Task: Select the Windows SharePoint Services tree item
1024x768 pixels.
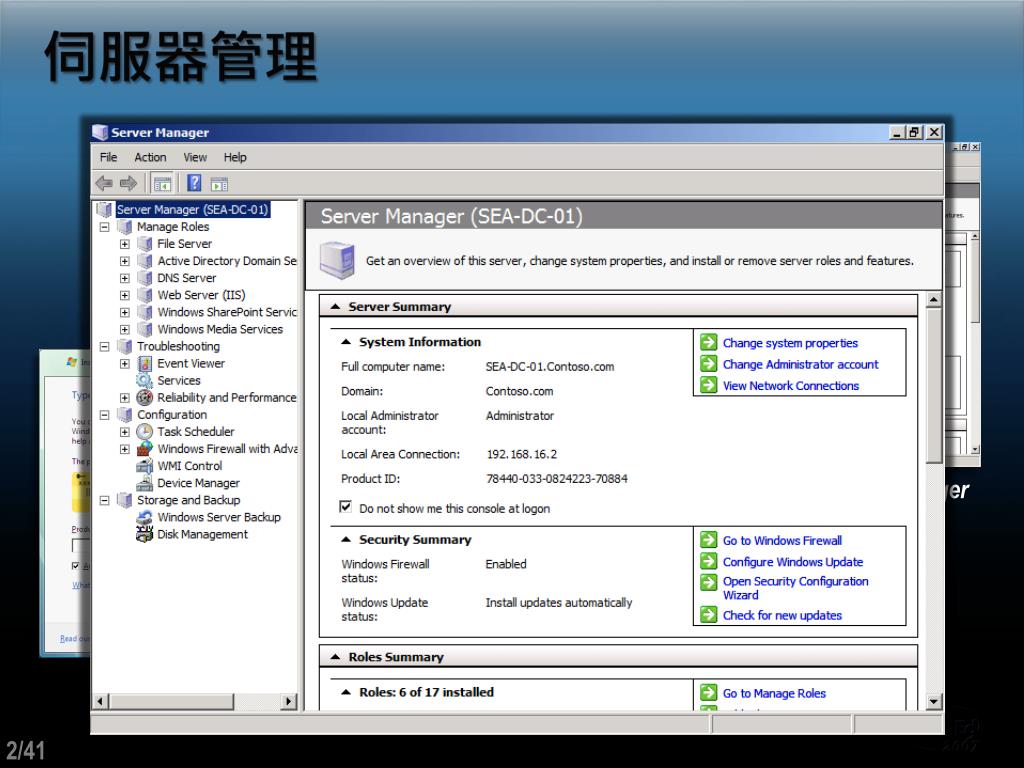Action: click(227, 312)
